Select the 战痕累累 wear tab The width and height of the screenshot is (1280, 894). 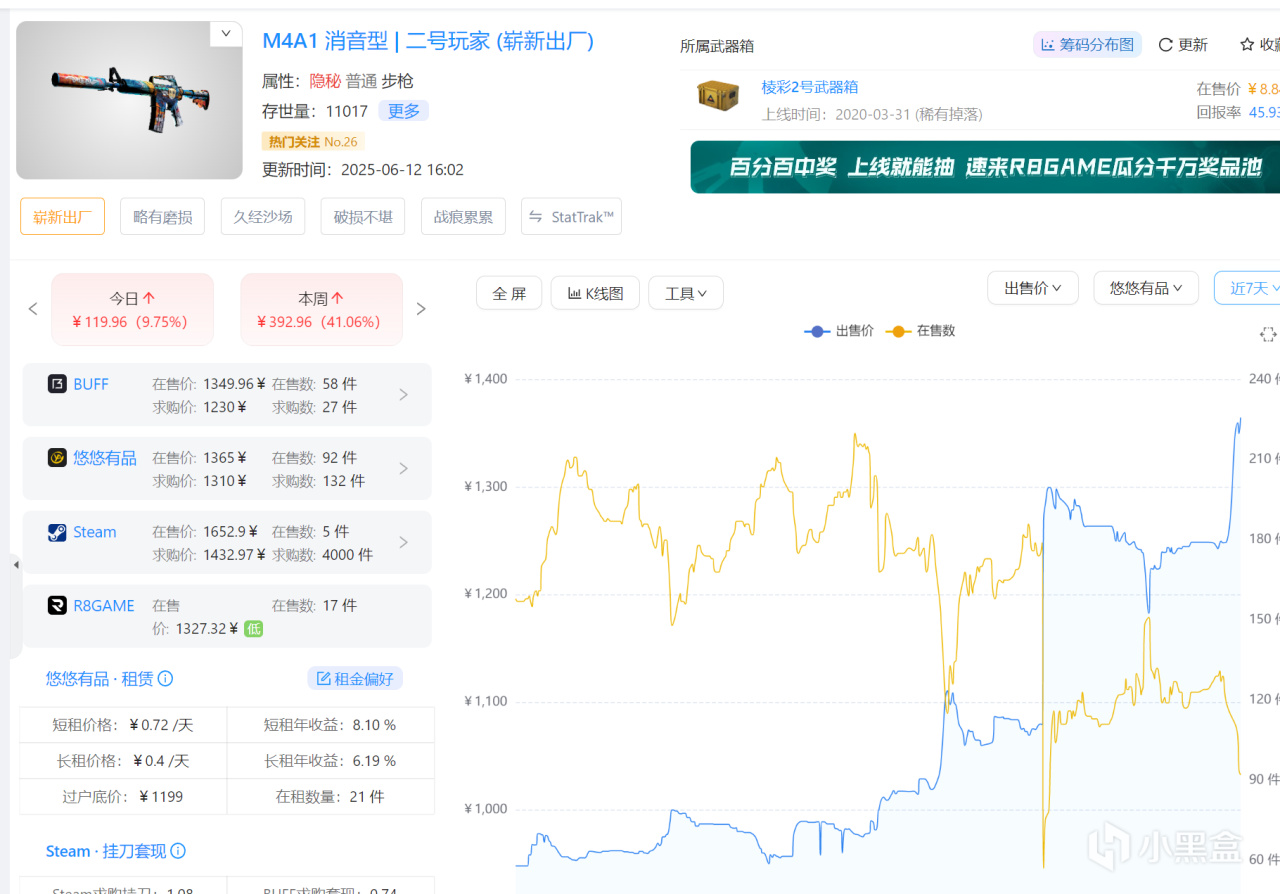coord(463,216)
